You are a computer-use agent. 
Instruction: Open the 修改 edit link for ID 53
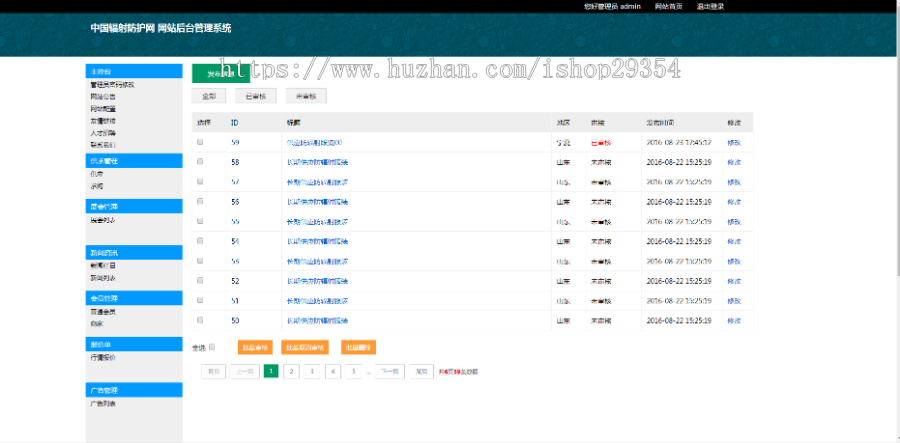pos(734,261)
